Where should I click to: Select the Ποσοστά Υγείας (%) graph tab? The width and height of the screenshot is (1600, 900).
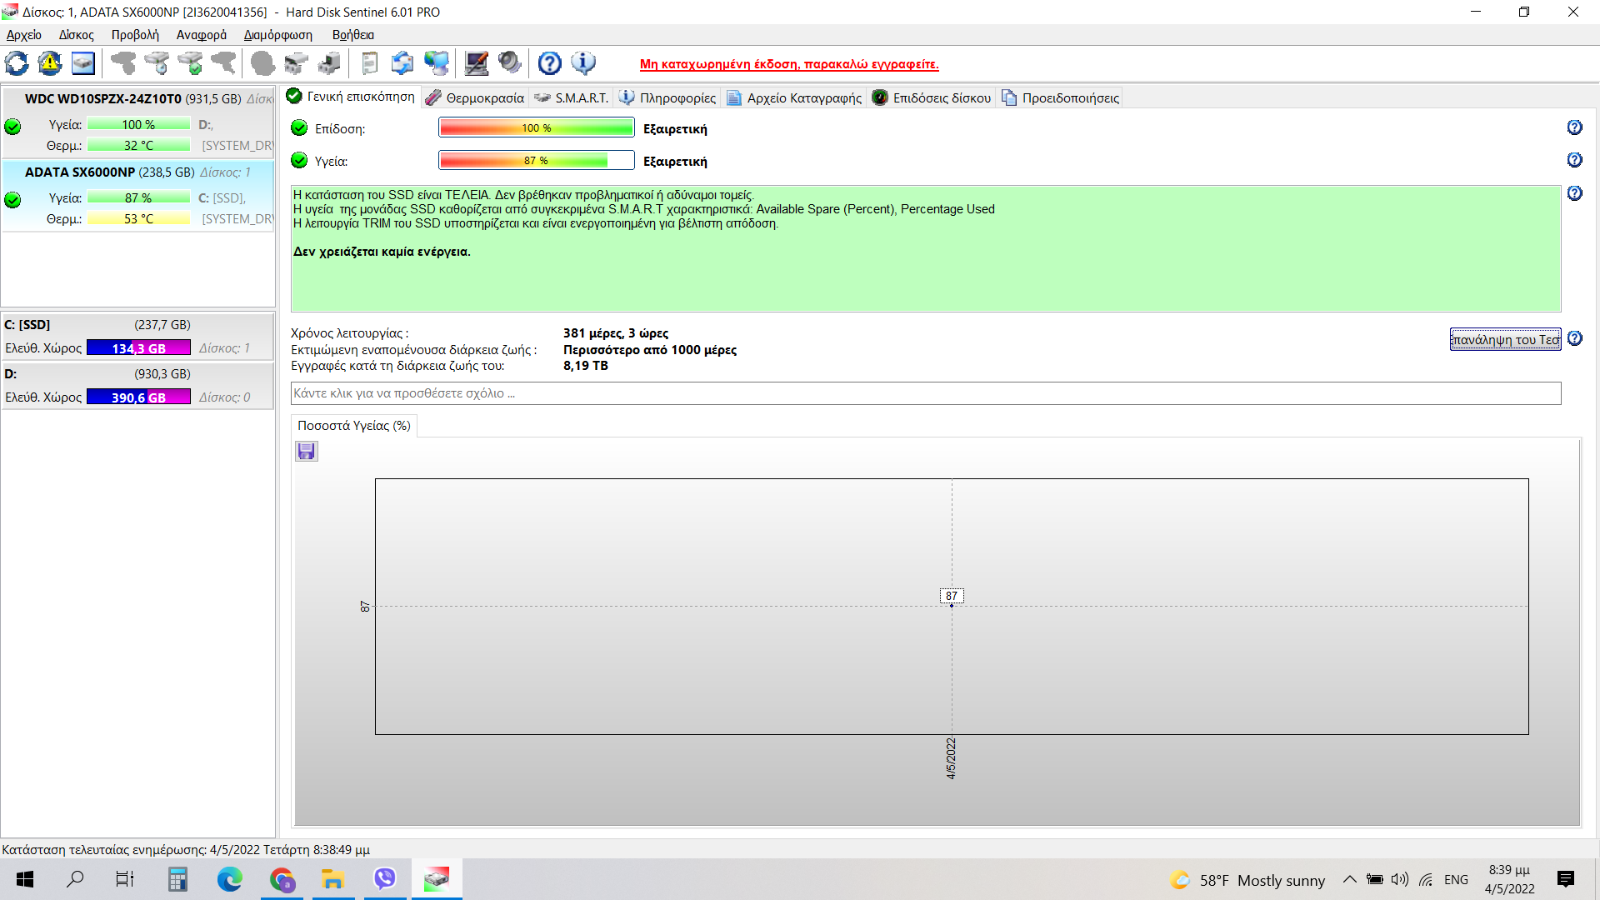354,426
